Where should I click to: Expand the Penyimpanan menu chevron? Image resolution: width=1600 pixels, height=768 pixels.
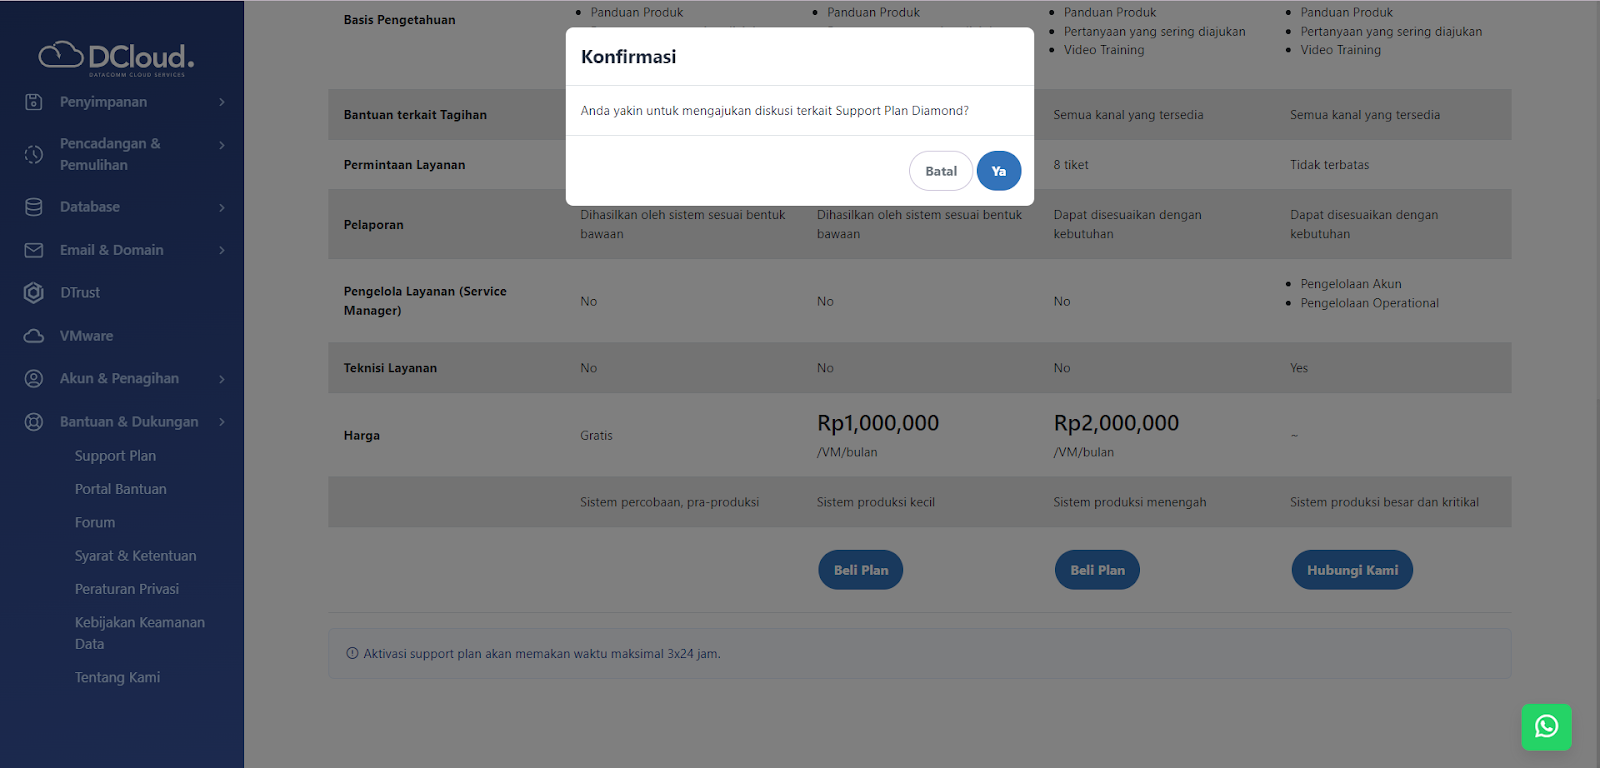click(x=222, y=101)
